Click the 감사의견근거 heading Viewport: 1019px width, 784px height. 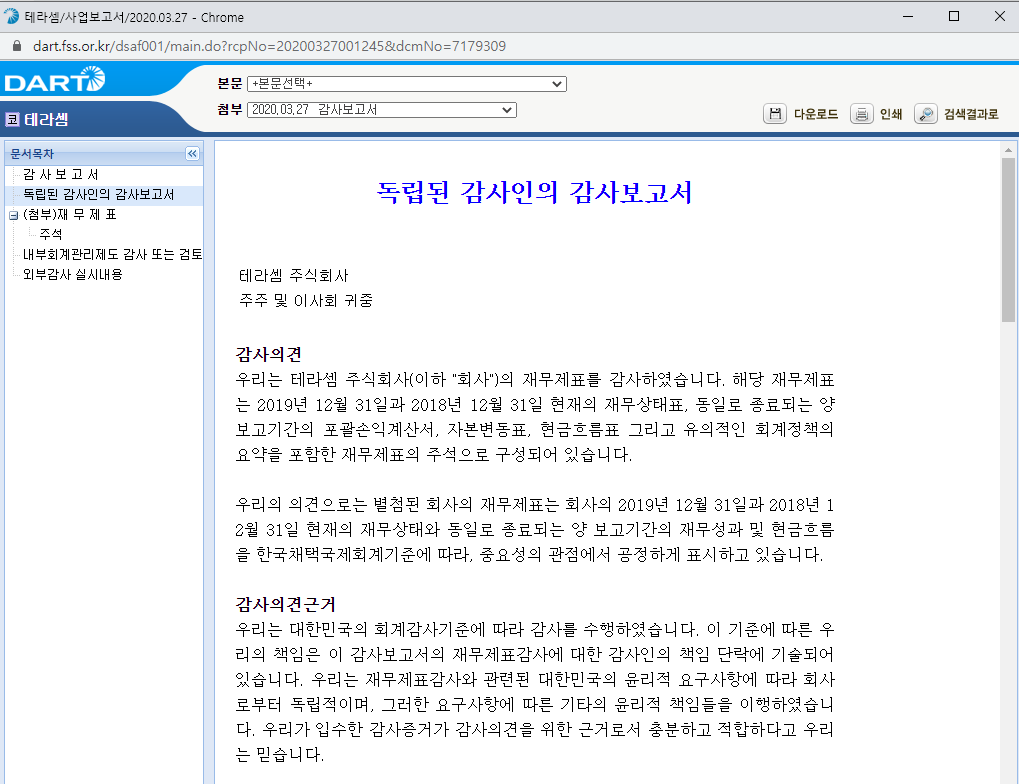(x=285, y=605)
